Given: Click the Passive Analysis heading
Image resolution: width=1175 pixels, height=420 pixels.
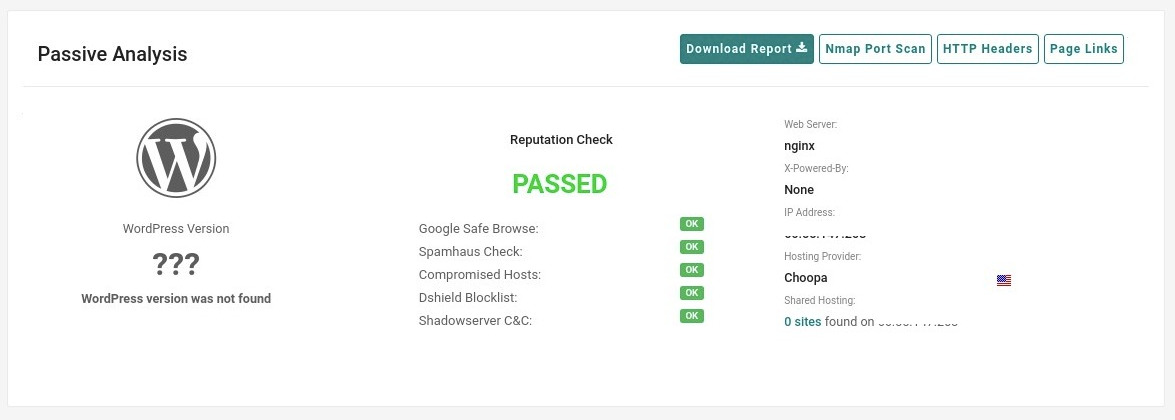Looking at the screenshot, I should 112,54.
